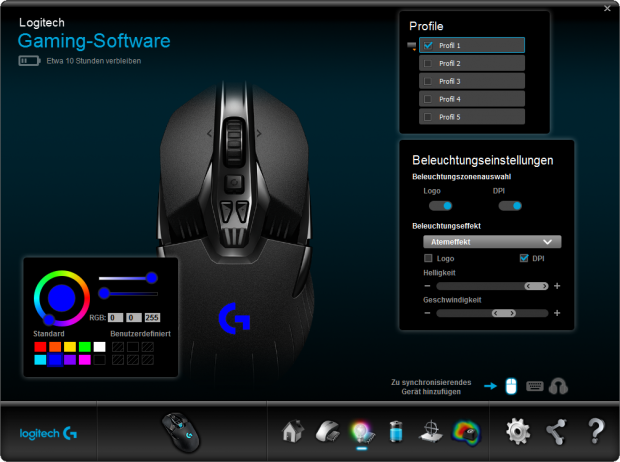Enable the Profil 5 checkbox
620x462 pixels.
click(428, 117)
